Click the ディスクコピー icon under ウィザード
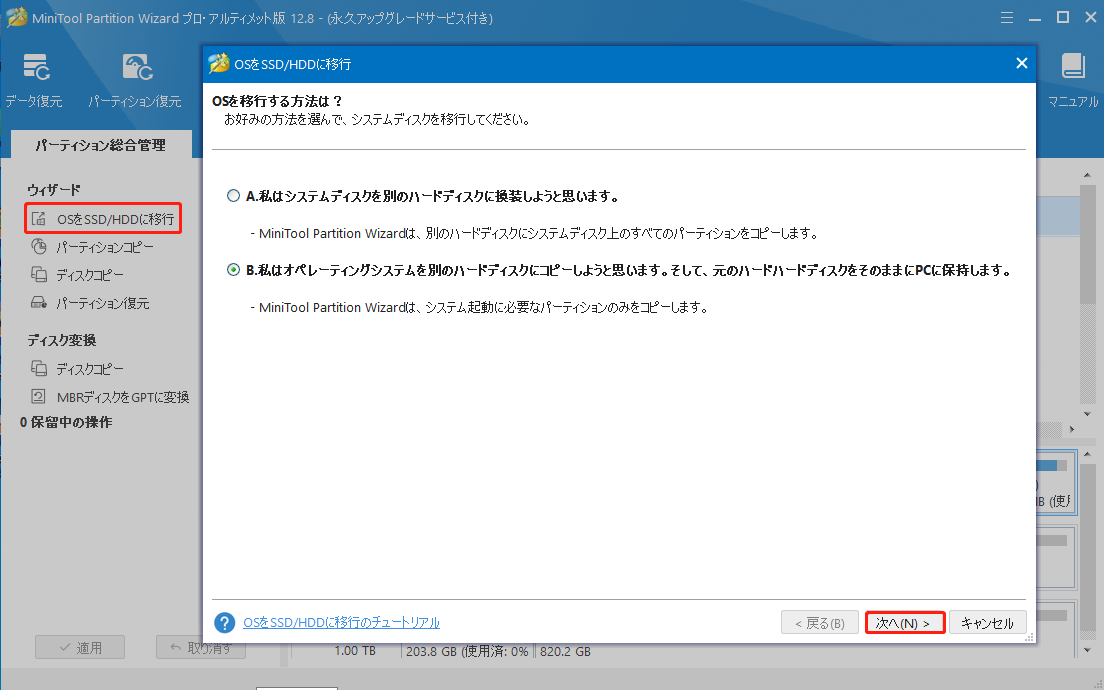The height and width of the screenshot is (690, 1104). [x=39, y=275]
